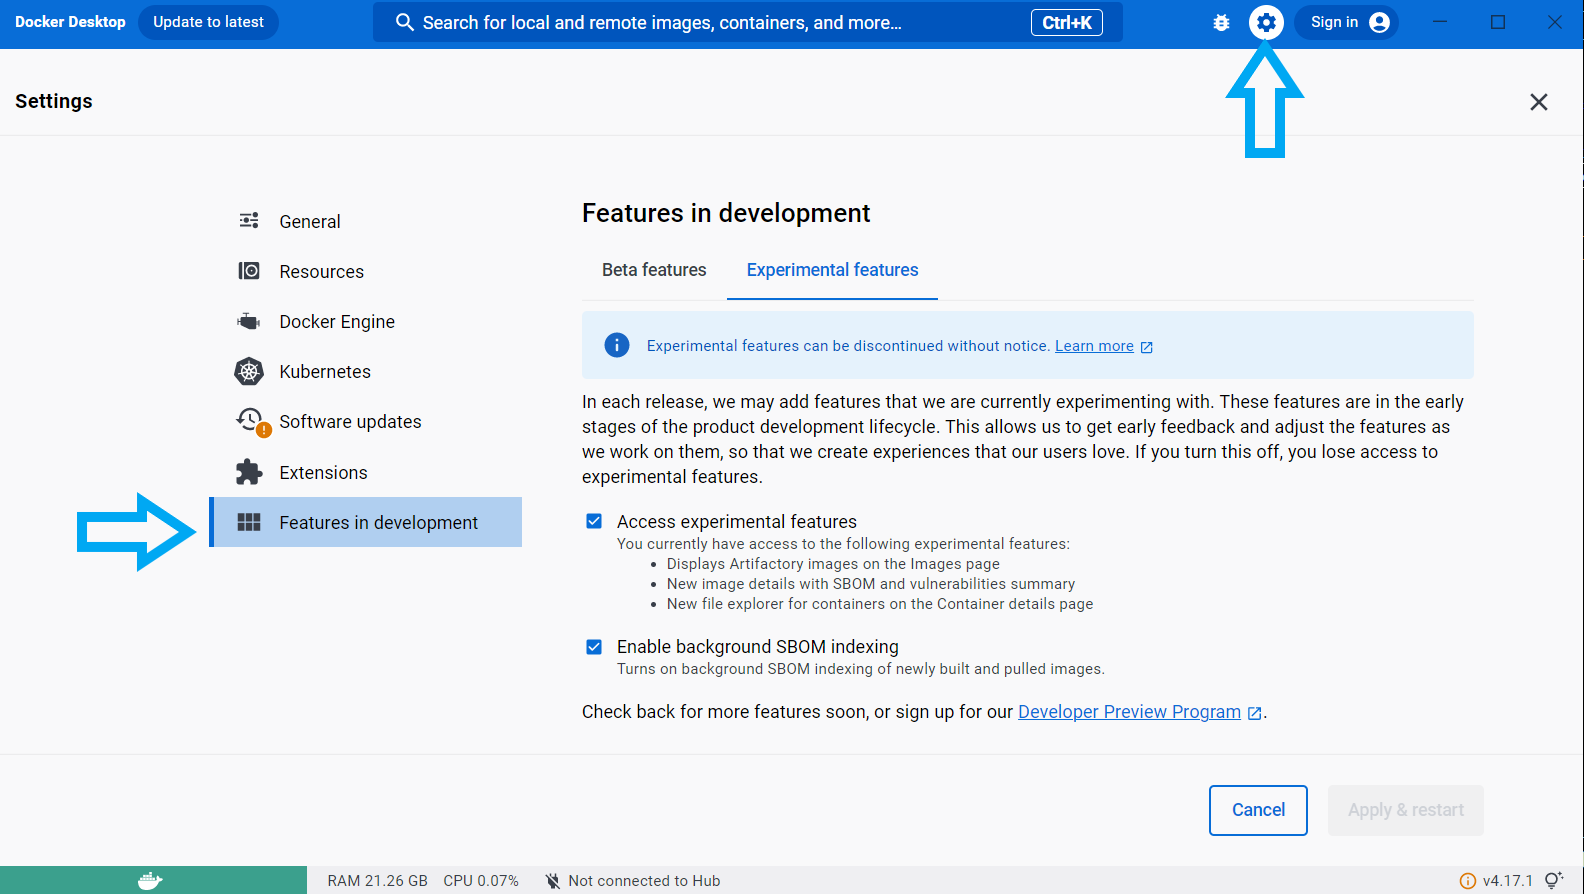This screenshot has height=894, width=1584.
Task: Click the CPU 0.07% status entry
Action: [x=481, y=881]
